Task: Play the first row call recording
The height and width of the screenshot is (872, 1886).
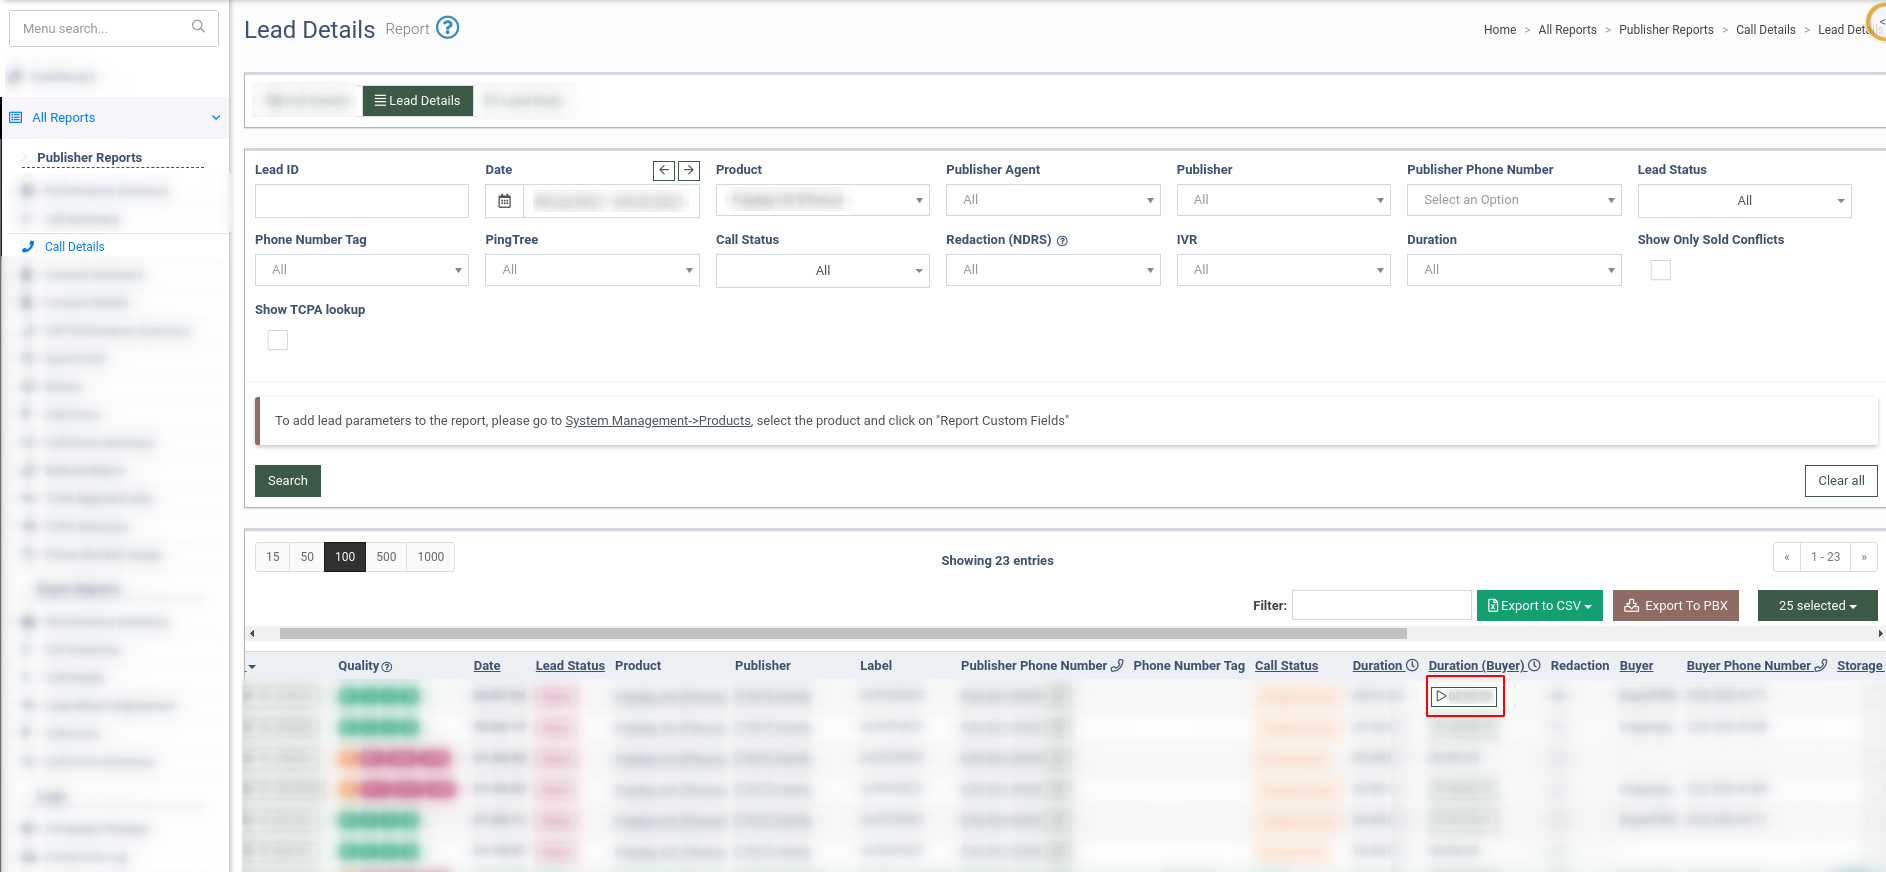Action: point(1441,696)
